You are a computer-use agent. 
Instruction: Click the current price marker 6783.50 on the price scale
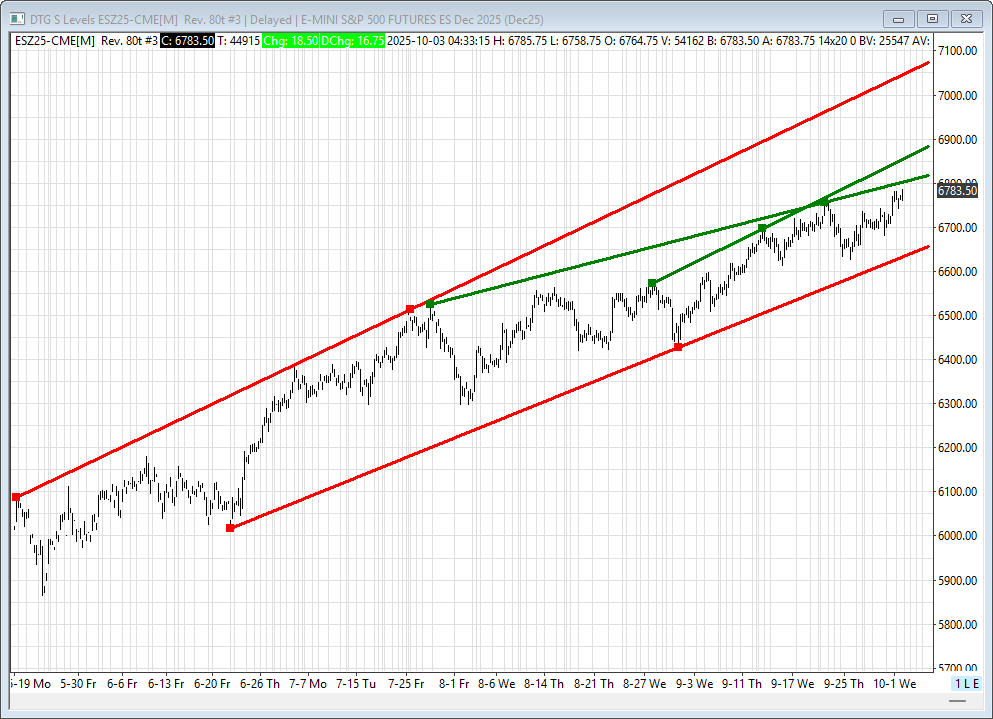click(x=956, y=191)
